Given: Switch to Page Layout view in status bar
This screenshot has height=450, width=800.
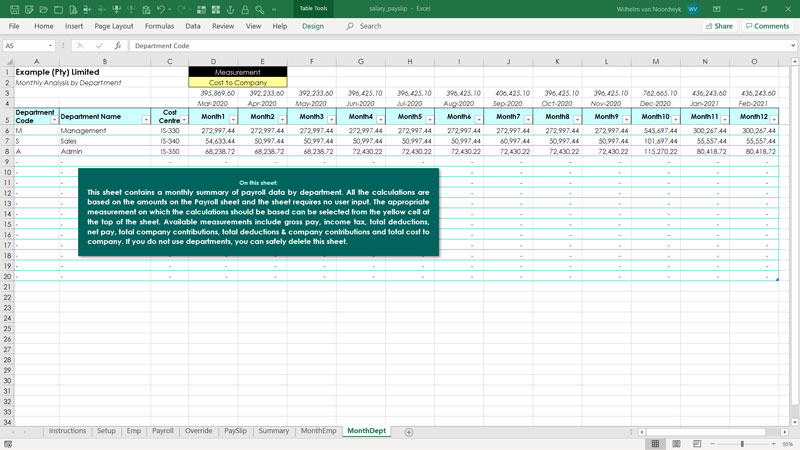Looking at the screenshot, I should 676,444.
